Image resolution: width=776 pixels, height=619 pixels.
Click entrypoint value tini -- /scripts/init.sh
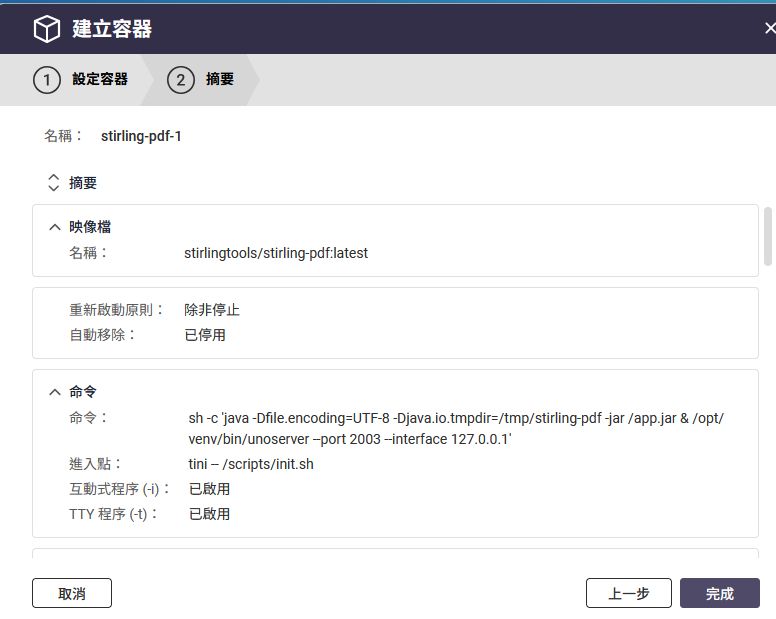click(251, 464)
